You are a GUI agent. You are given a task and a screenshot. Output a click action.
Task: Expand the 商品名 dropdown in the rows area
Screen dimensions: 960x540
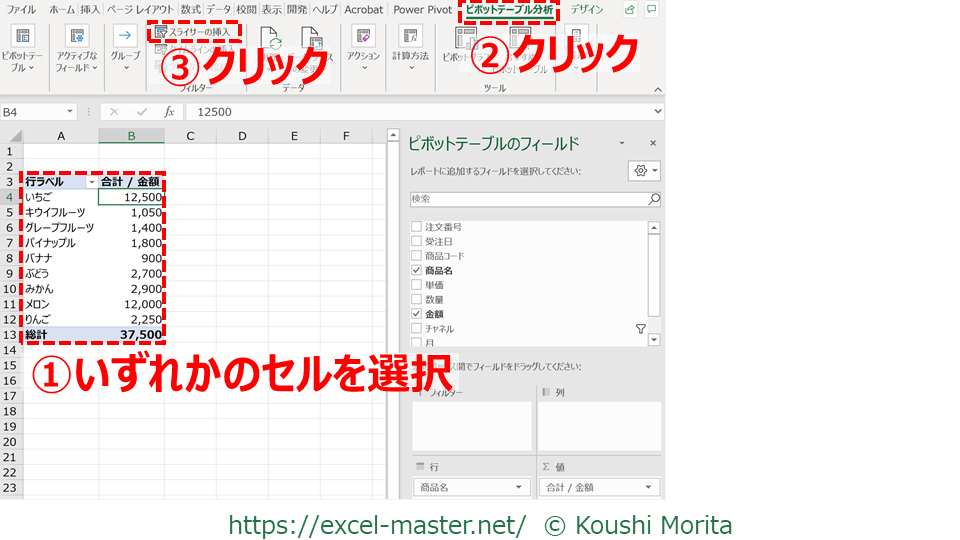[x=519, y=488]
